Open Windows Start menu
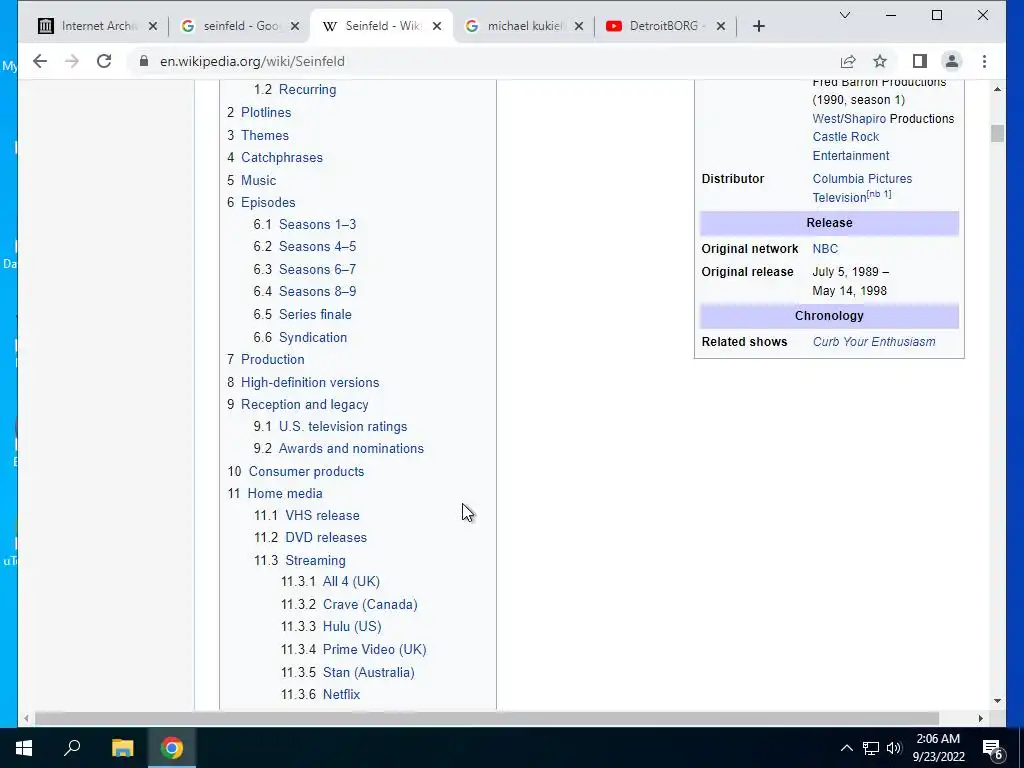 [24, 748]
